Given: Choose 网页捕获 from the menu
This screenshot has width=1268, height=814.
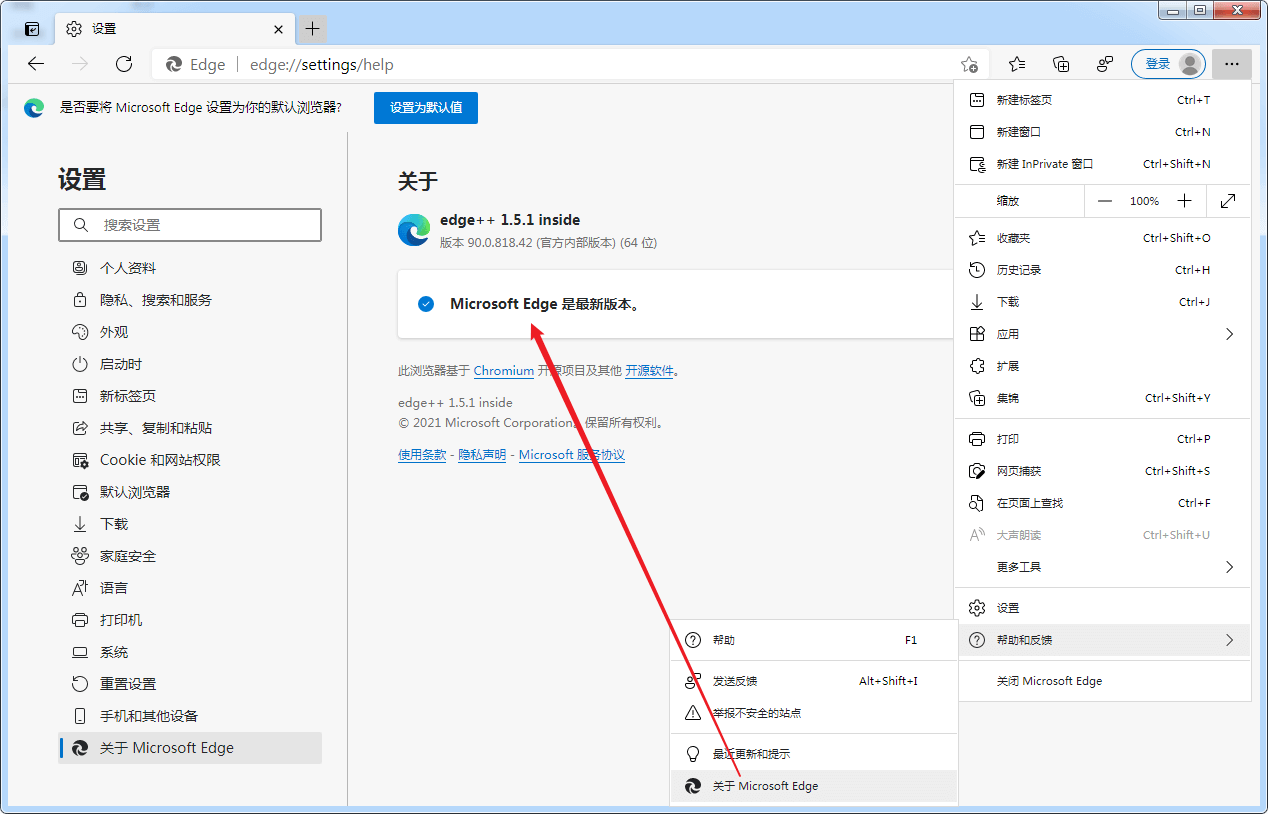Looking at the screenshot, I should pyautogui.click(x=1103, y=471).
